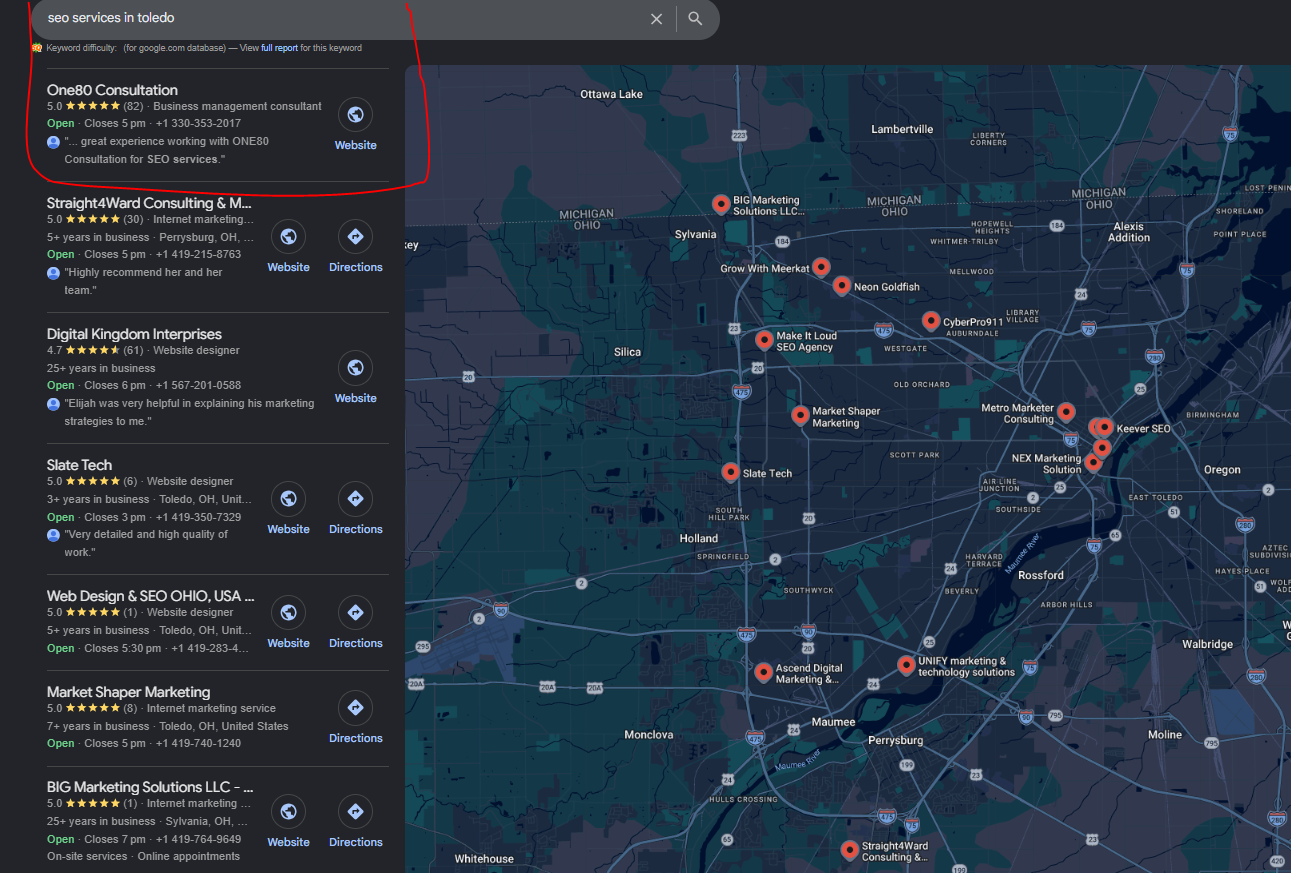Click phone number +1 419-350-7329

198,517
